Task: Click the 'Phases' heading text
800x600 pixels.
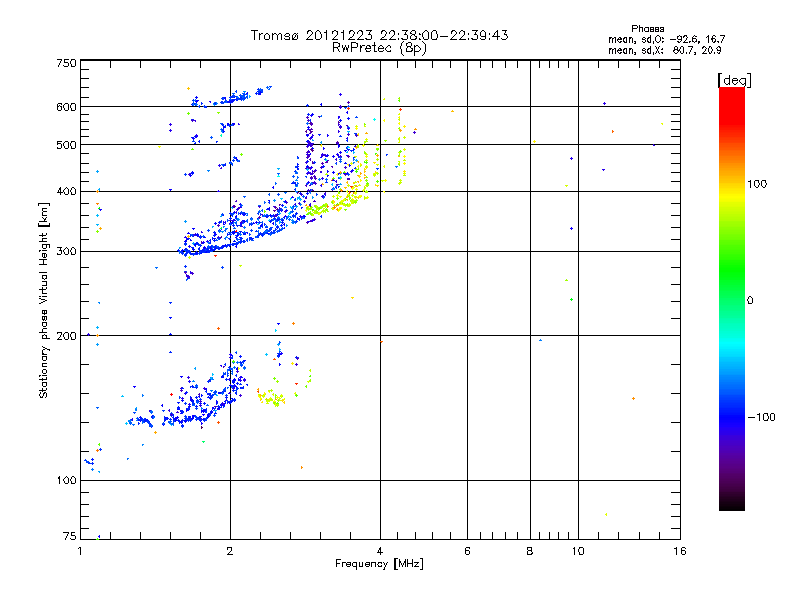Action: (x=647, y=29)
